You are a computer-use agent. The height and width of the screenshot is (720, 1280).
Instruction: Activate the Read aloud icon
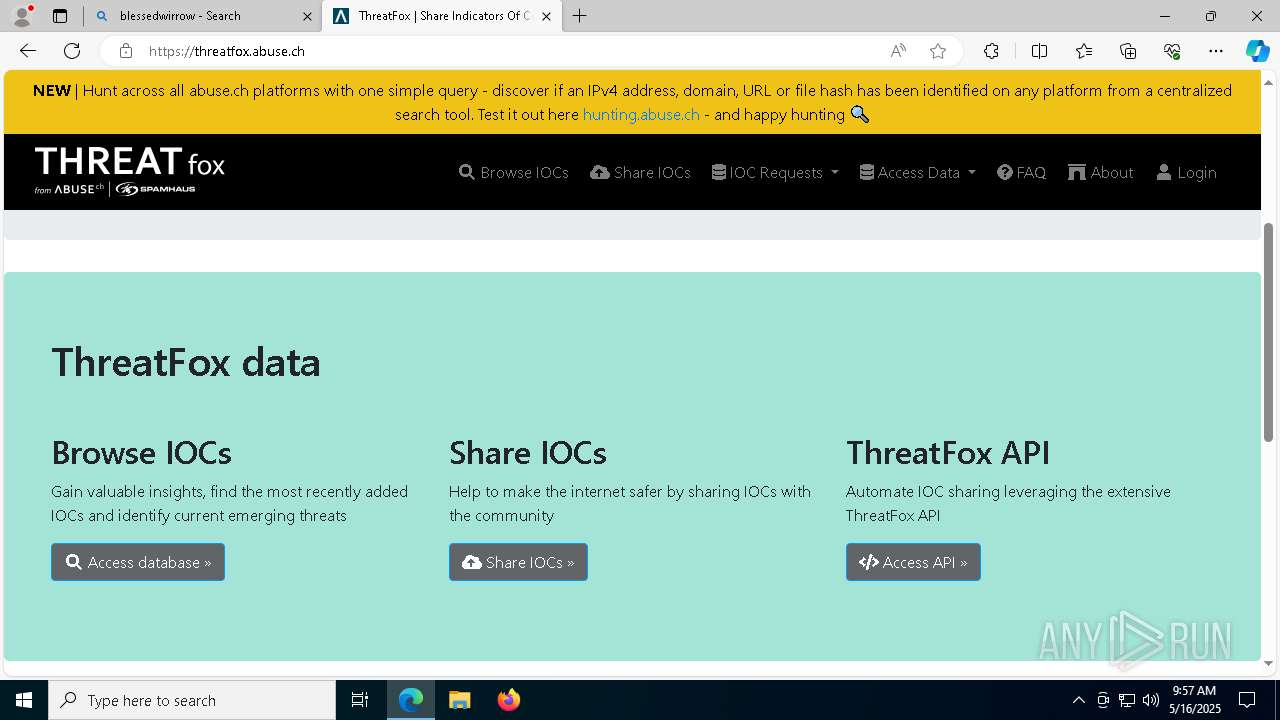coord(898,51)
